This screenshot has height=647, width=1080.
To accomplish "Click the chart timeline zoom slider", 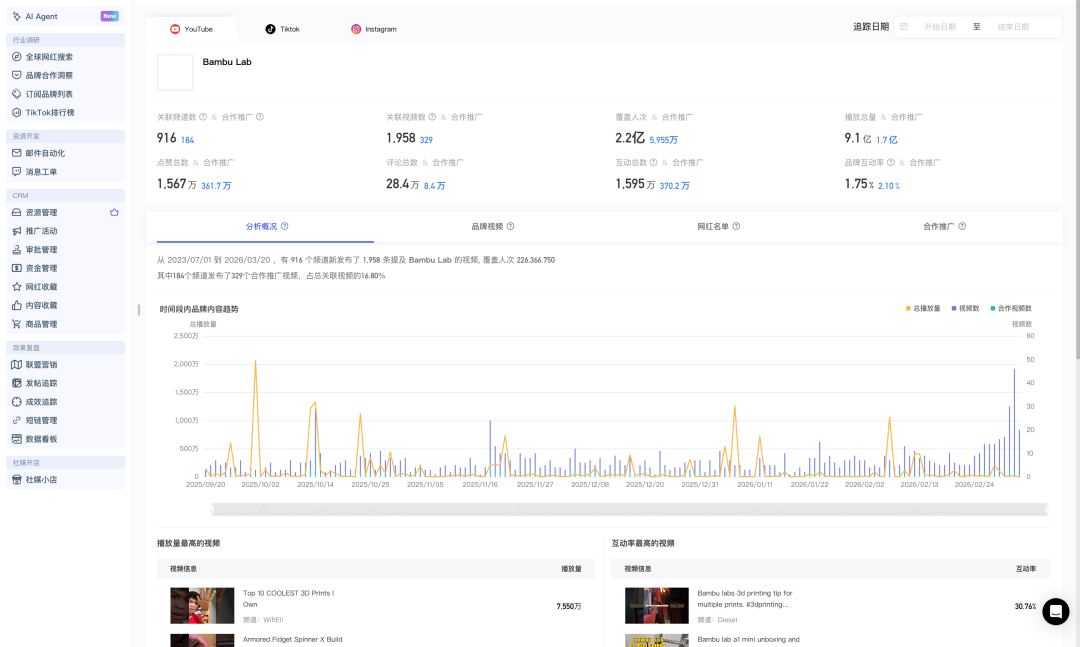I will point(630,509).
